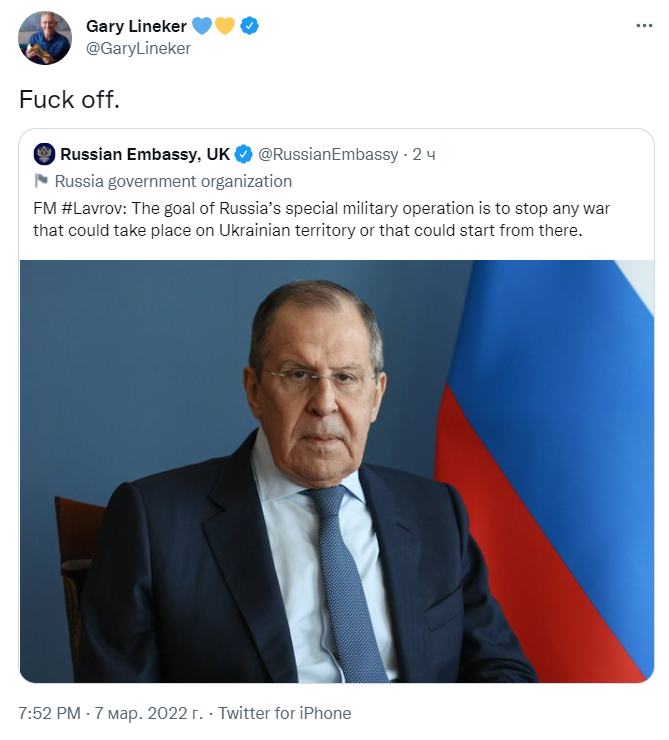Click the "Russia government organization" label
Viewport: 669px width, 740px height.
[173, 181]
